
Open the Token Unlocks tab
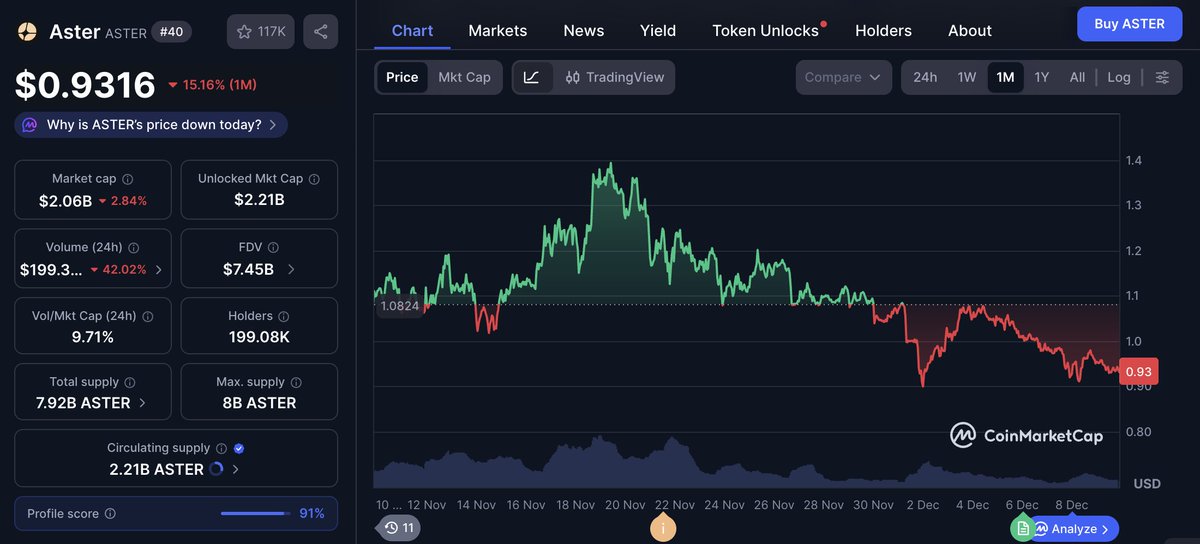click(x=765, y=30)
